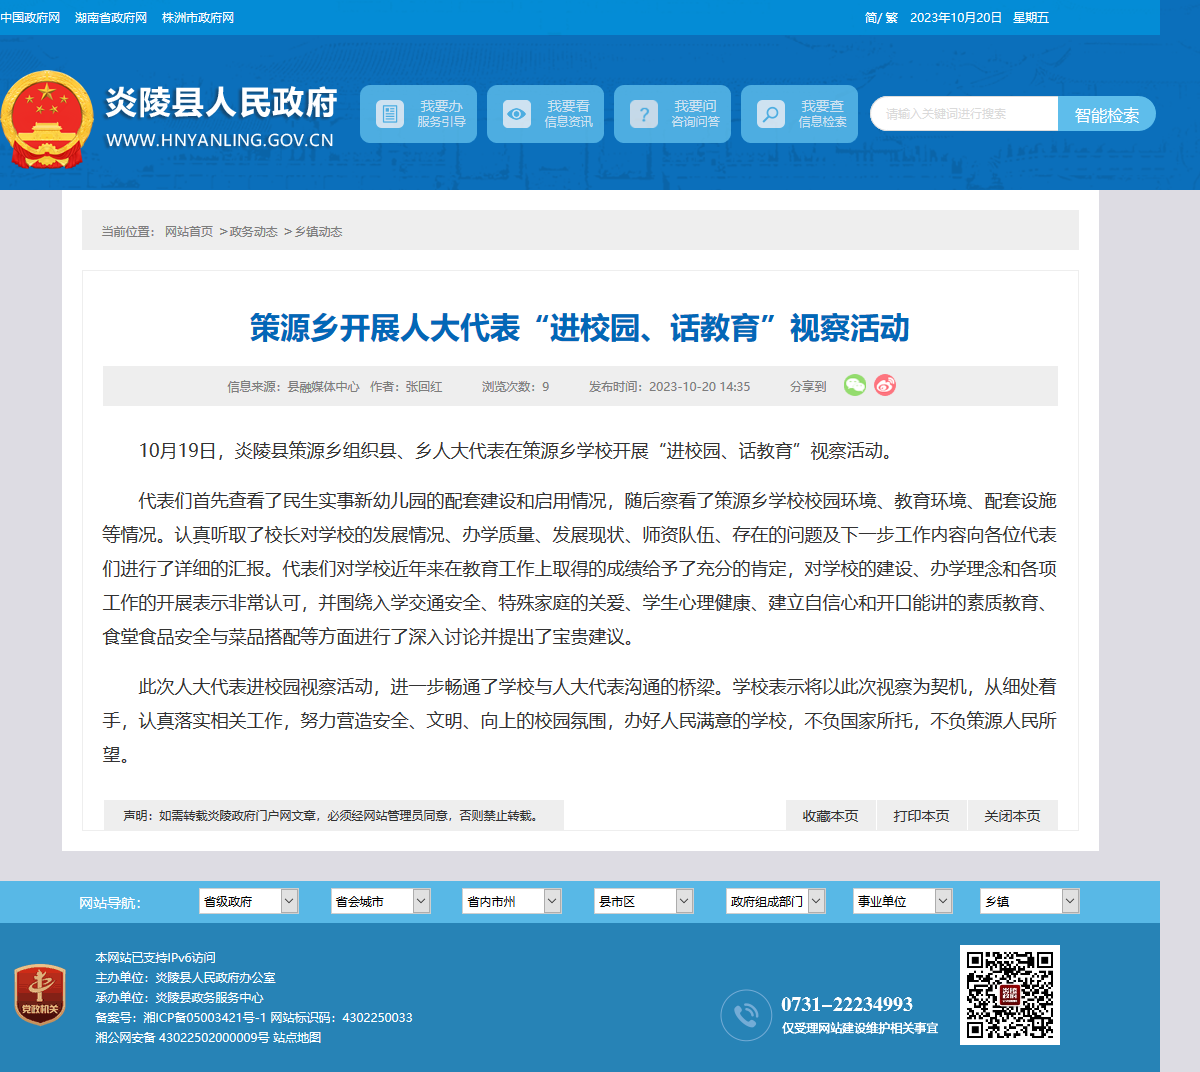Viewport: 1200px width, 1072px height.
Task: Go to 网站首页 breadcrumb link
Action: coord(189,231)
